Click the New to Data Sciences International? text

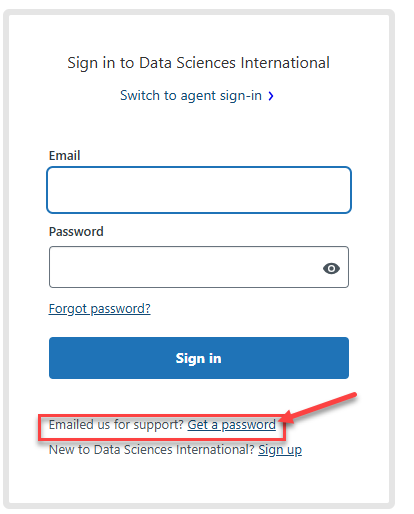coord(152,450)
